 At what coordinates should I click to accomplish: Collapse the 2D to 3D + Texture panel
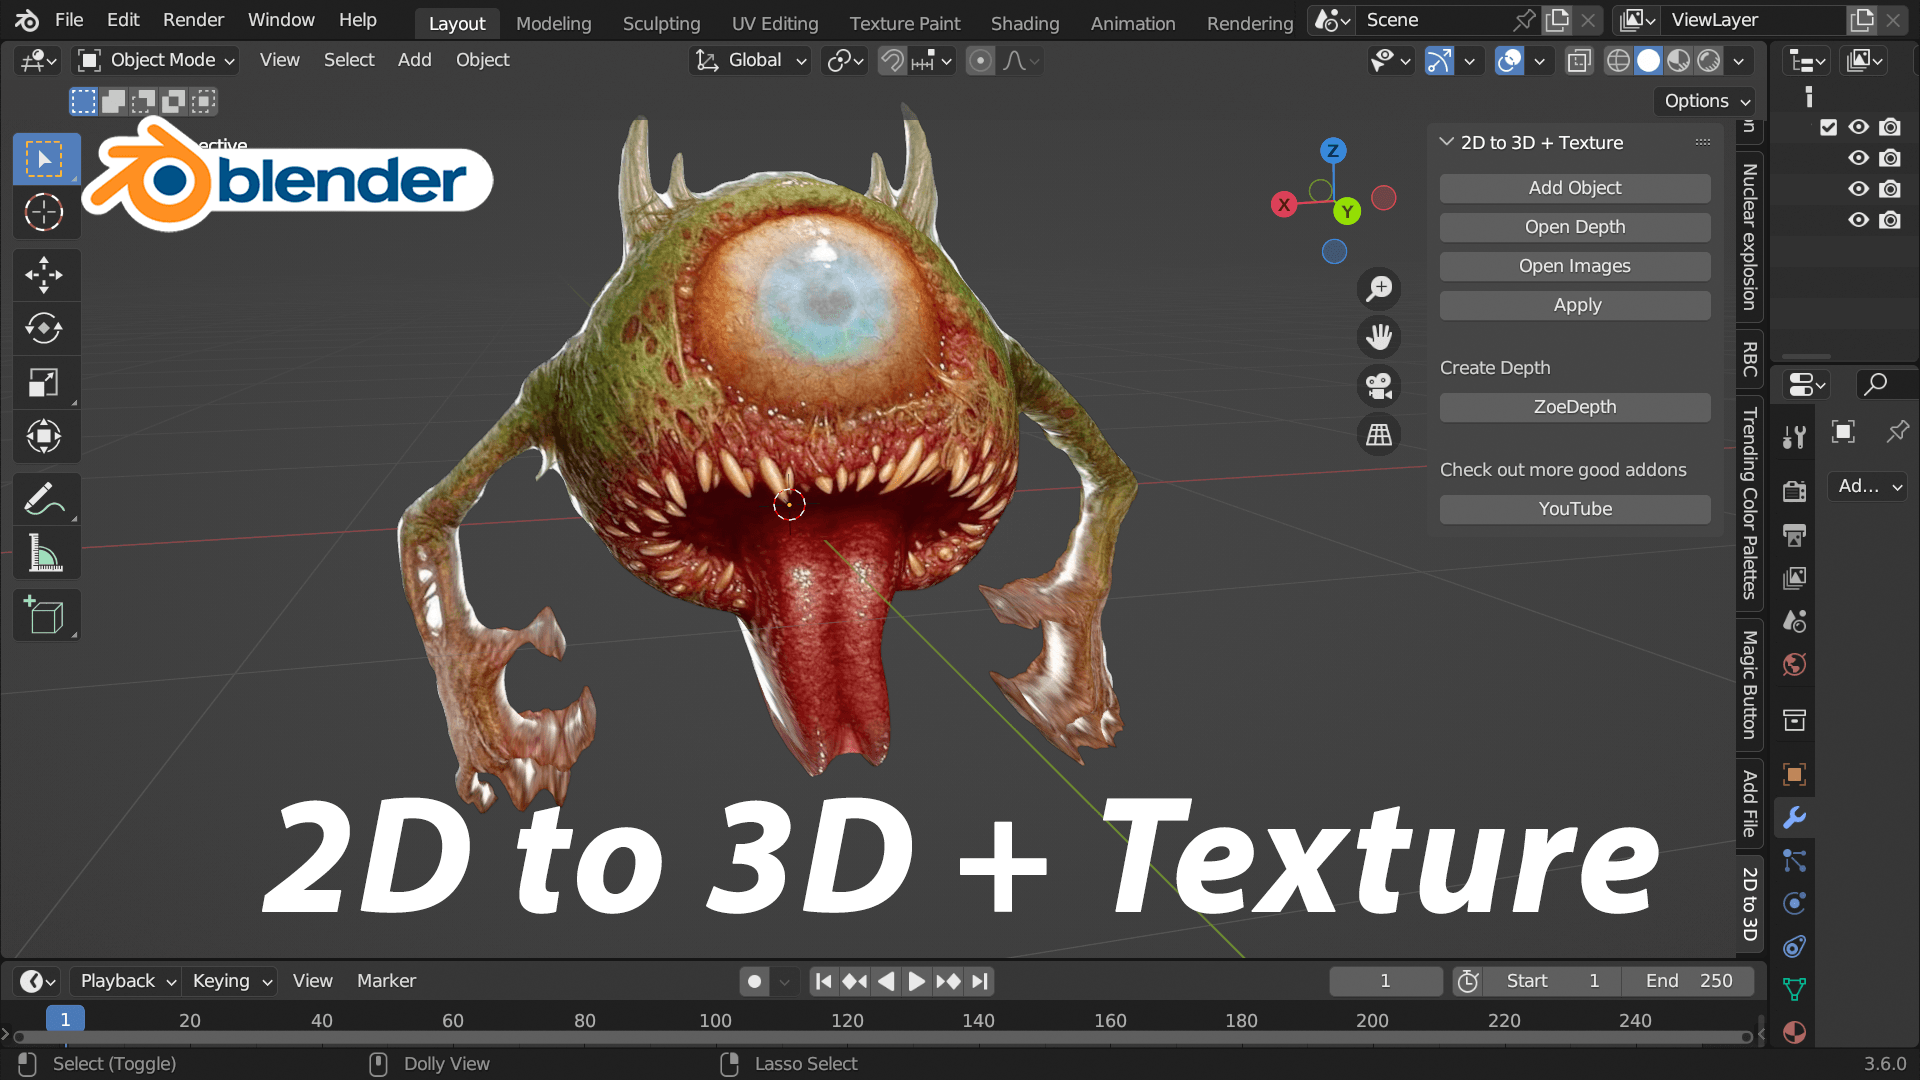click(x=1446, y=142)
